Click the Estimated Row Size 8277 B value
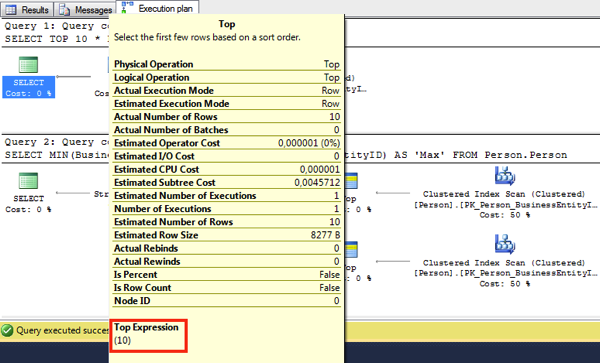 coord(325,235)
